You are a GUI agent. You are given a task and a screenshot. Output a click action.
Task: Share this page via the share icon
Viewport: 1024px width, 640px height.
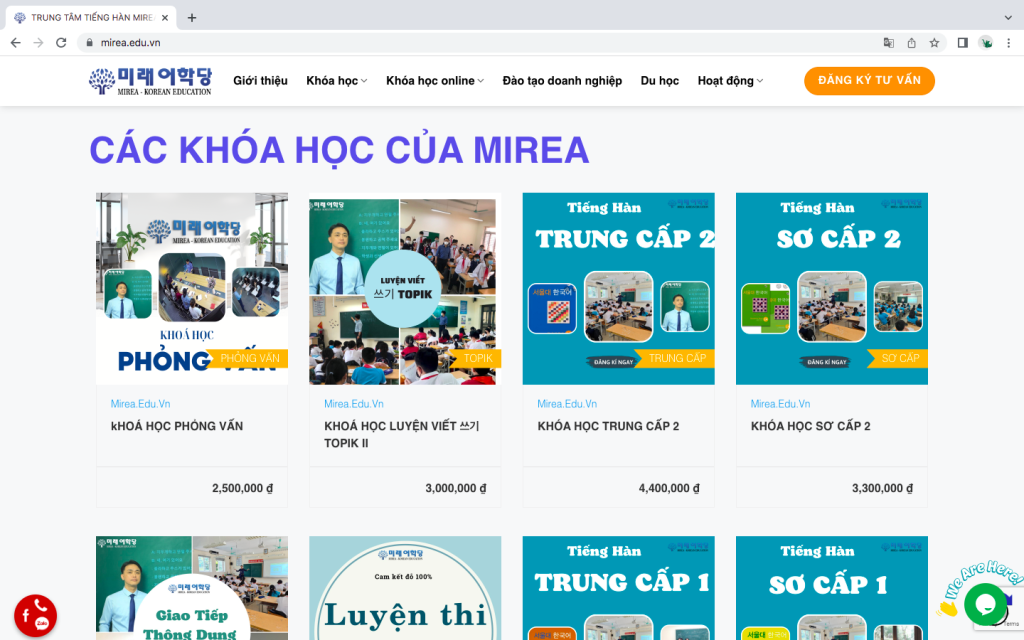click(911, 43)
